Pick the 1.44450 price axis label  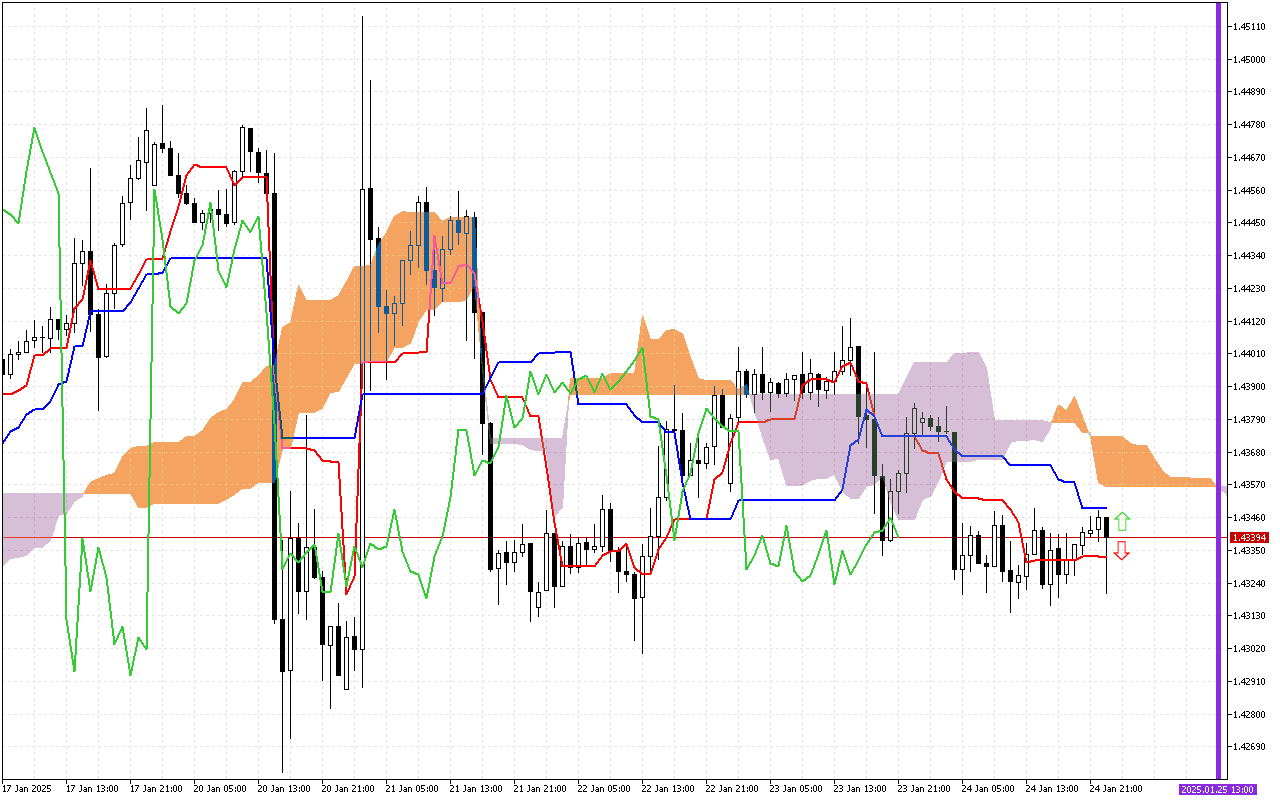tap(1249, 224)
